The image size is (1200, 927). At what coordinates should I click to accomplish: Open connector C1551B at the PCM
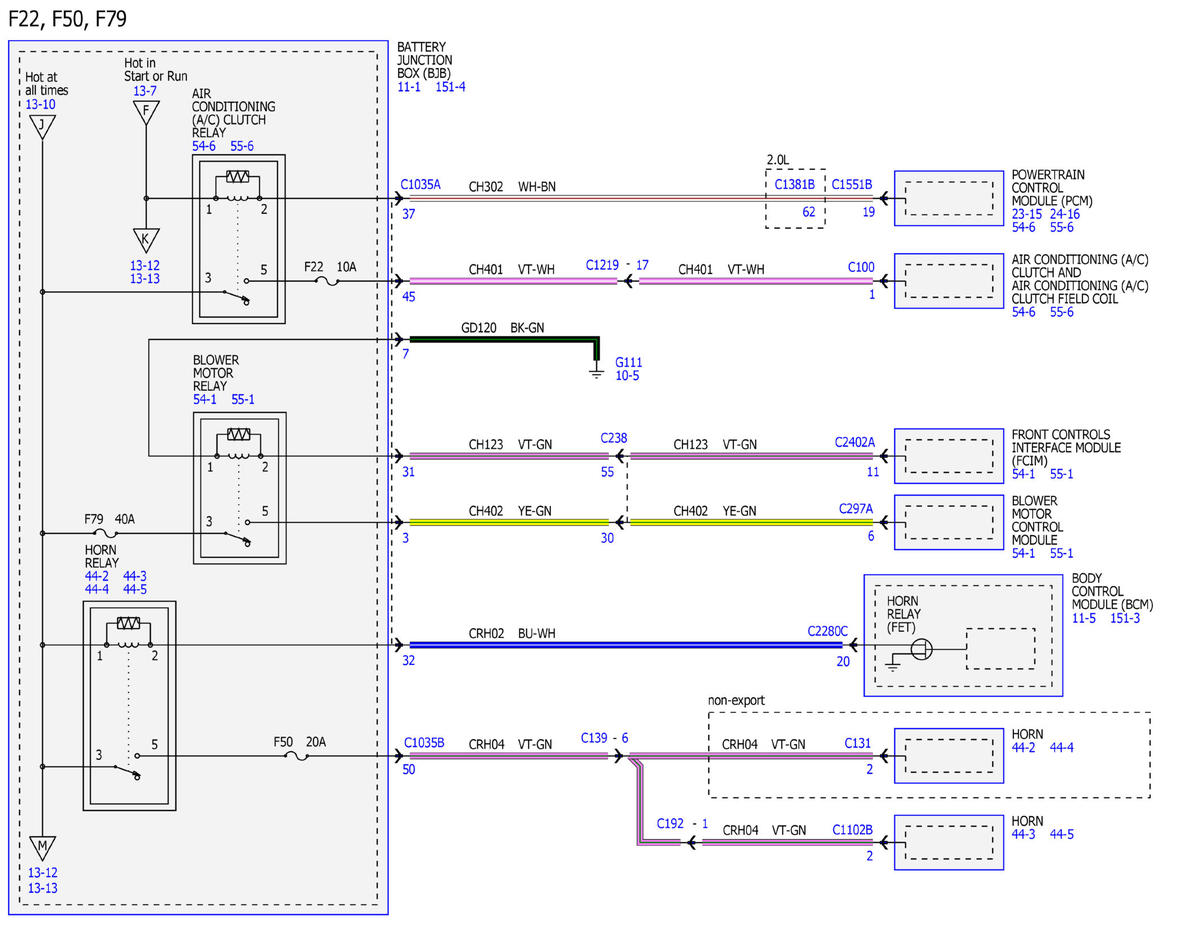click(852, 185)
